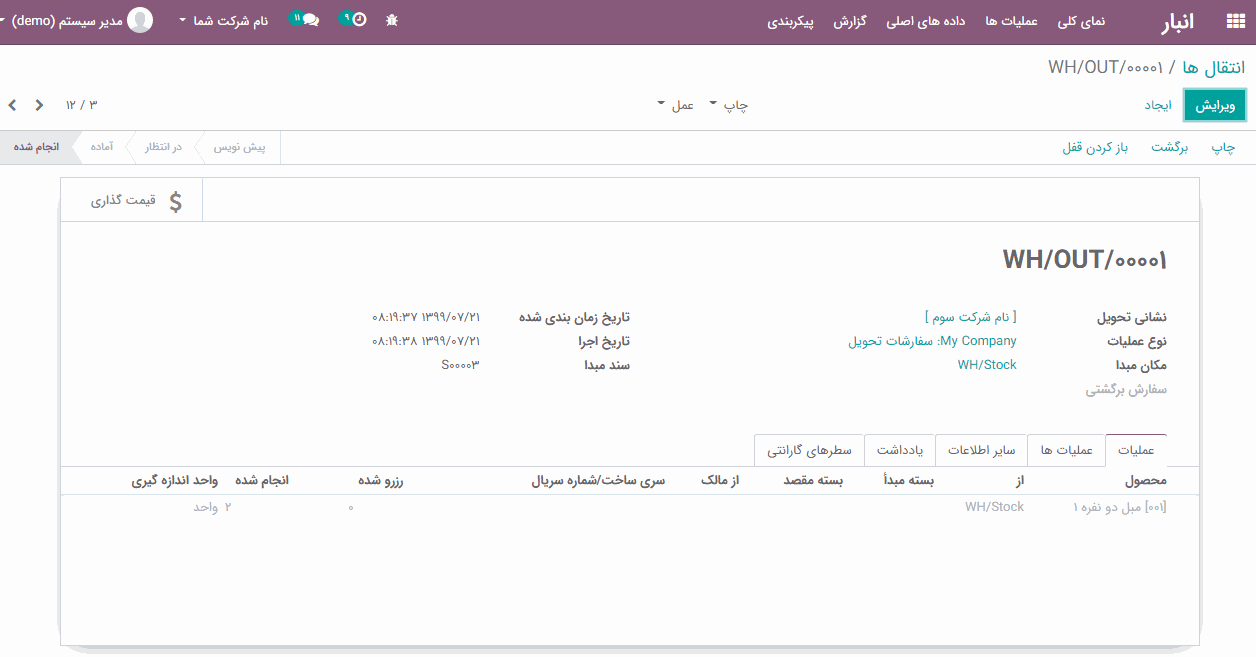Open the پیکربندی menu
This screenshot has width=1256, height=657.
[x=791, y=21]
